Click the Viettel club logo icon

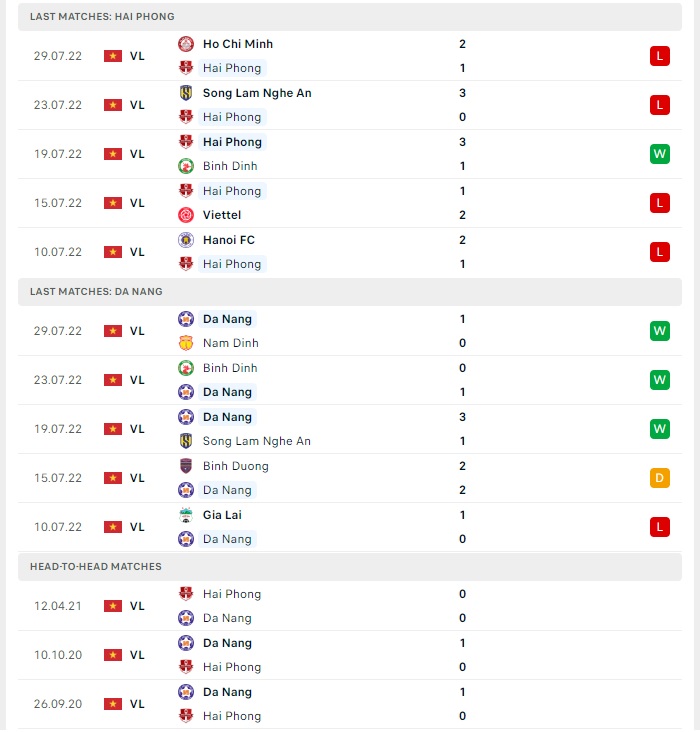(x=186, y=215)
